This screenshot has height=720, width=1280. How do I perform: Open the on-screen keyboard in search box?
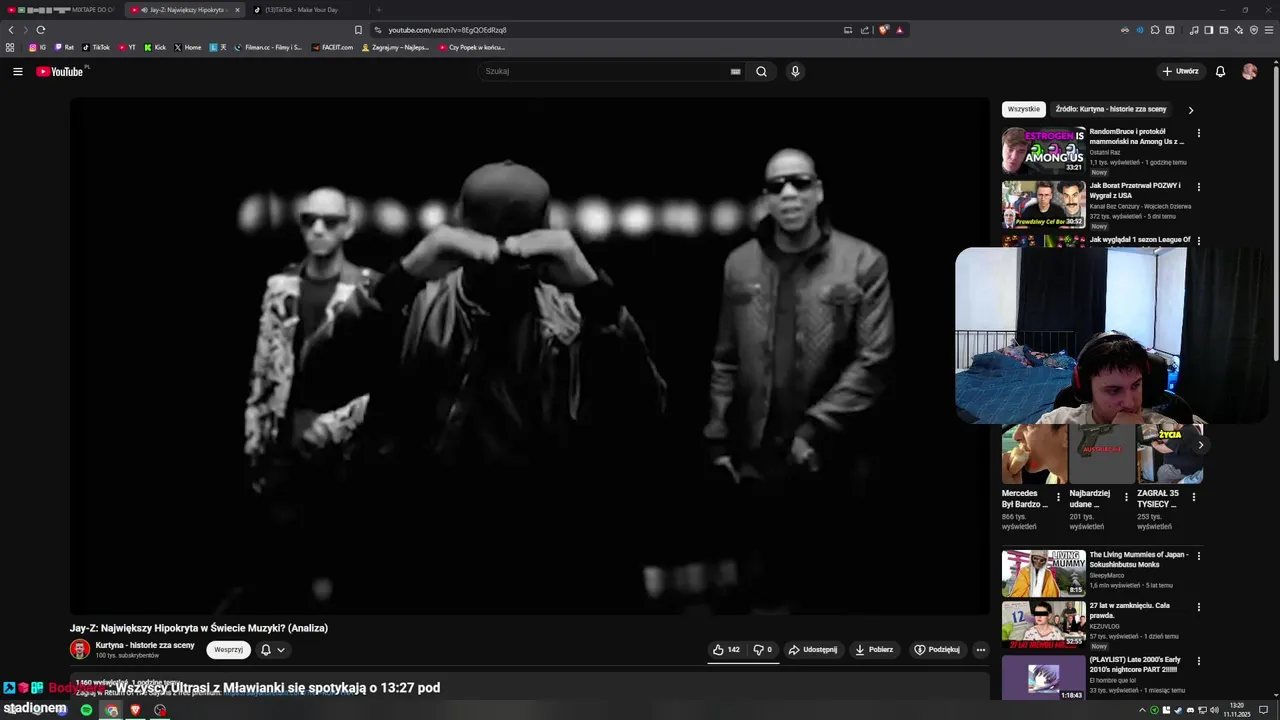click(735, 71)
